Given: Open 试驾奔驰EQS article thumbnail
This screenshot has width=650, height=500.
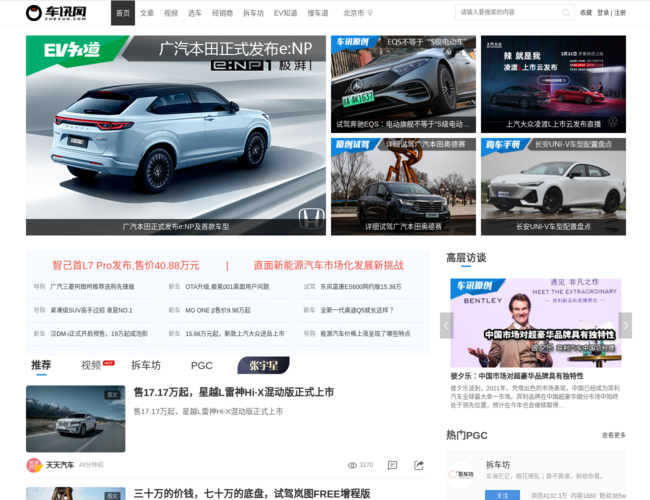Looking at the screenshot, I should pos(403,84).
